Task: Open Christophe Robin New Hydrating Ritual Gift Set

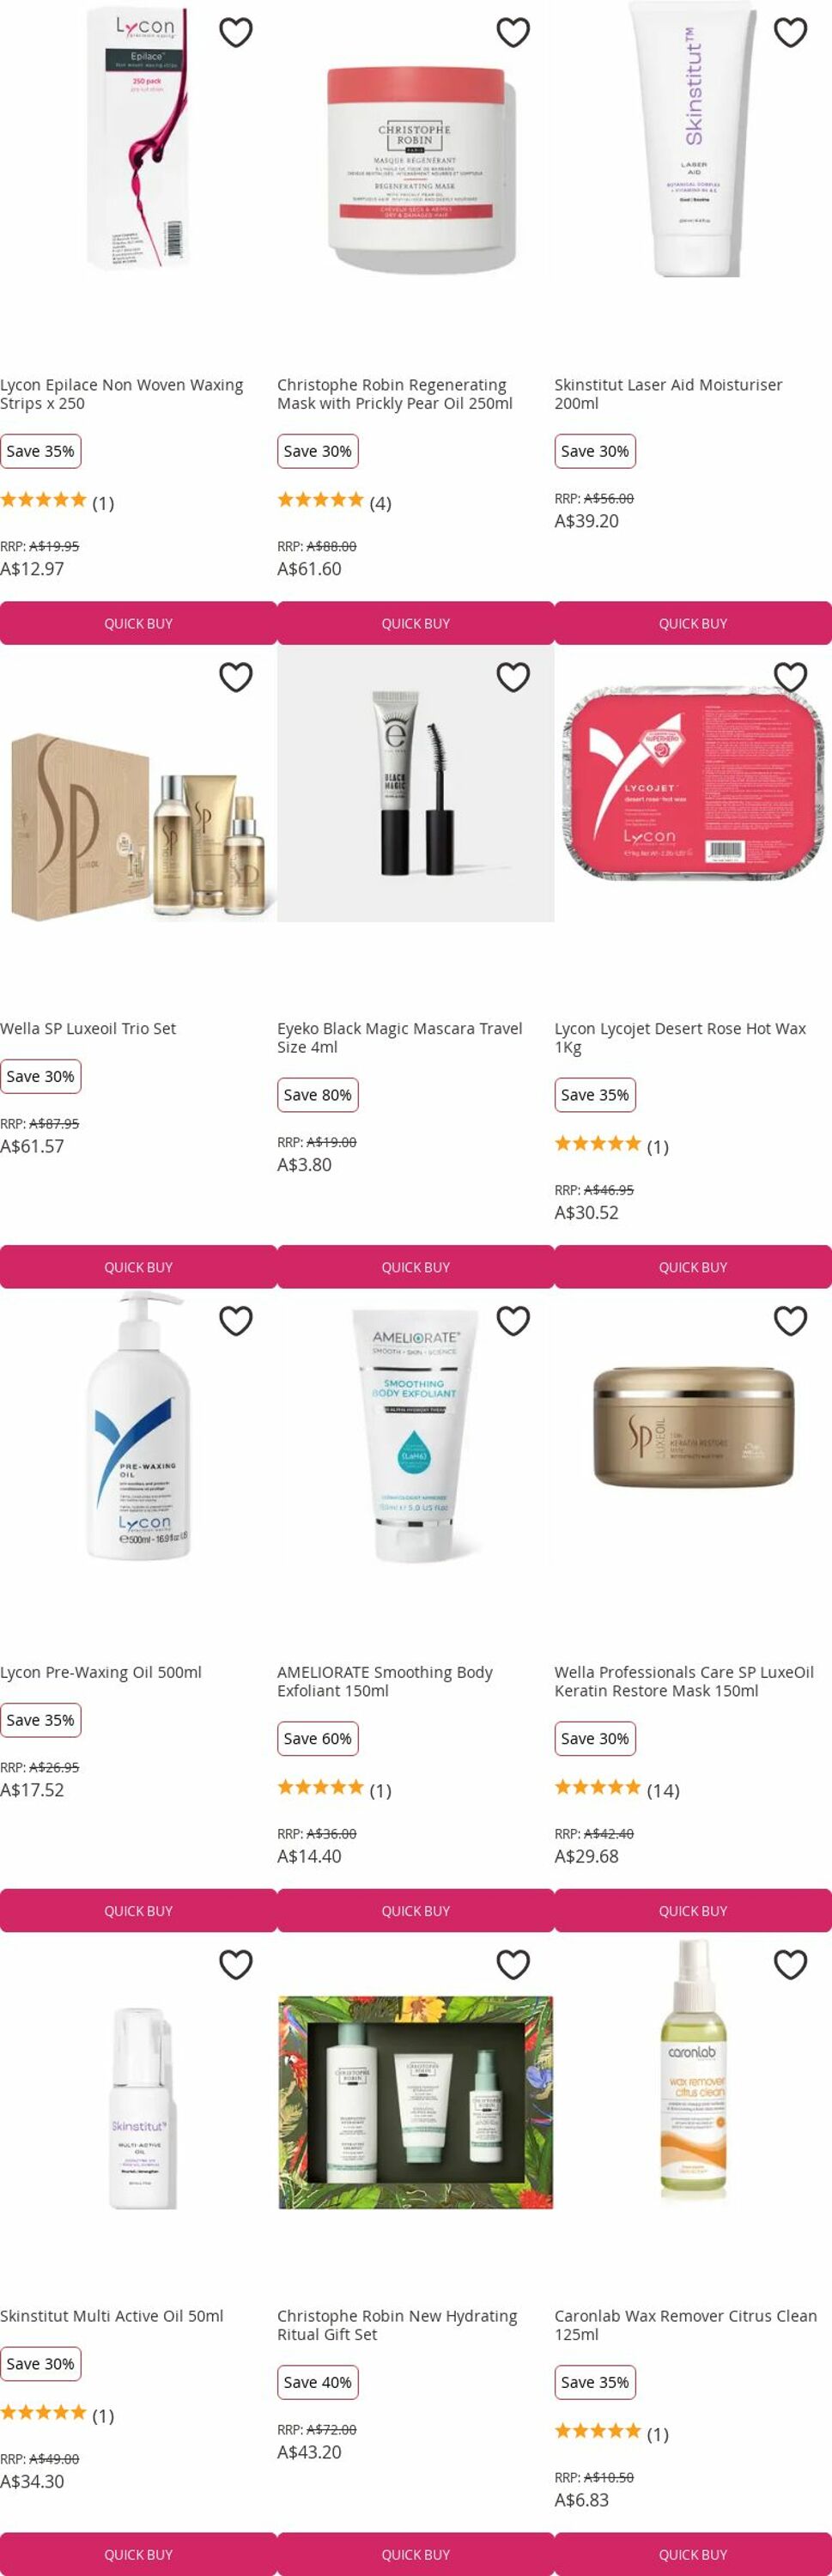Action: 397,2325
